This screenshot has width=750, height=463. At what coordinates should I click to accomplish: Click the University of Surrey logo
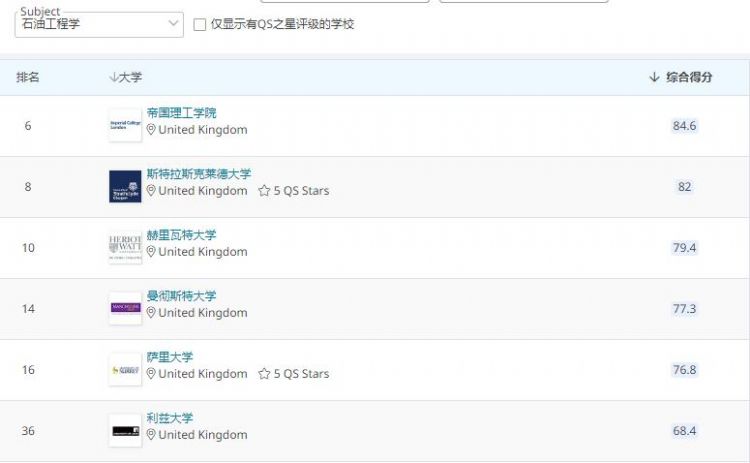click(125, 370)
